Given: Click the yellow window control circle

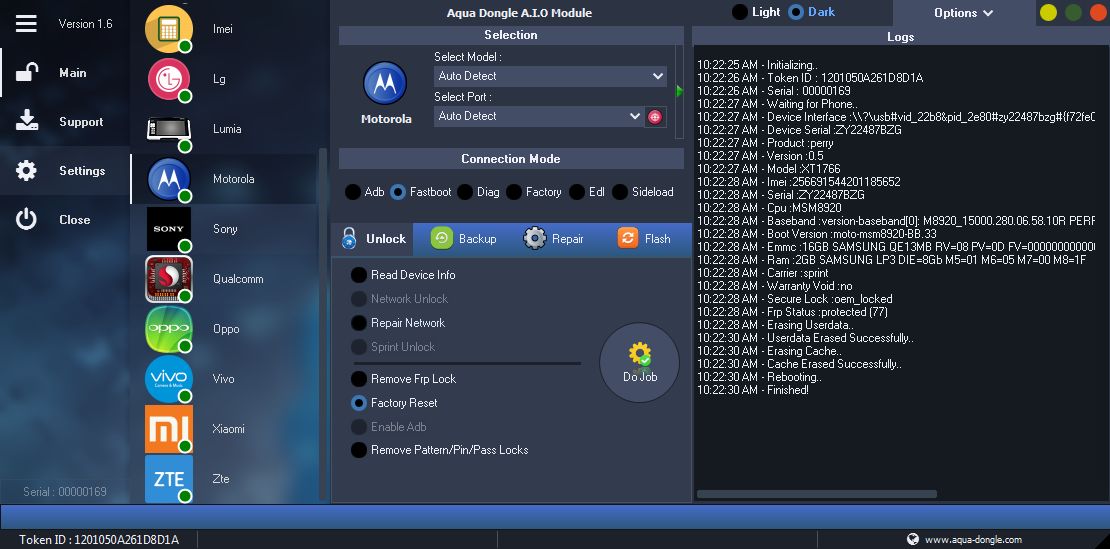Looking at the screenshot, I should coord(1048,13).
